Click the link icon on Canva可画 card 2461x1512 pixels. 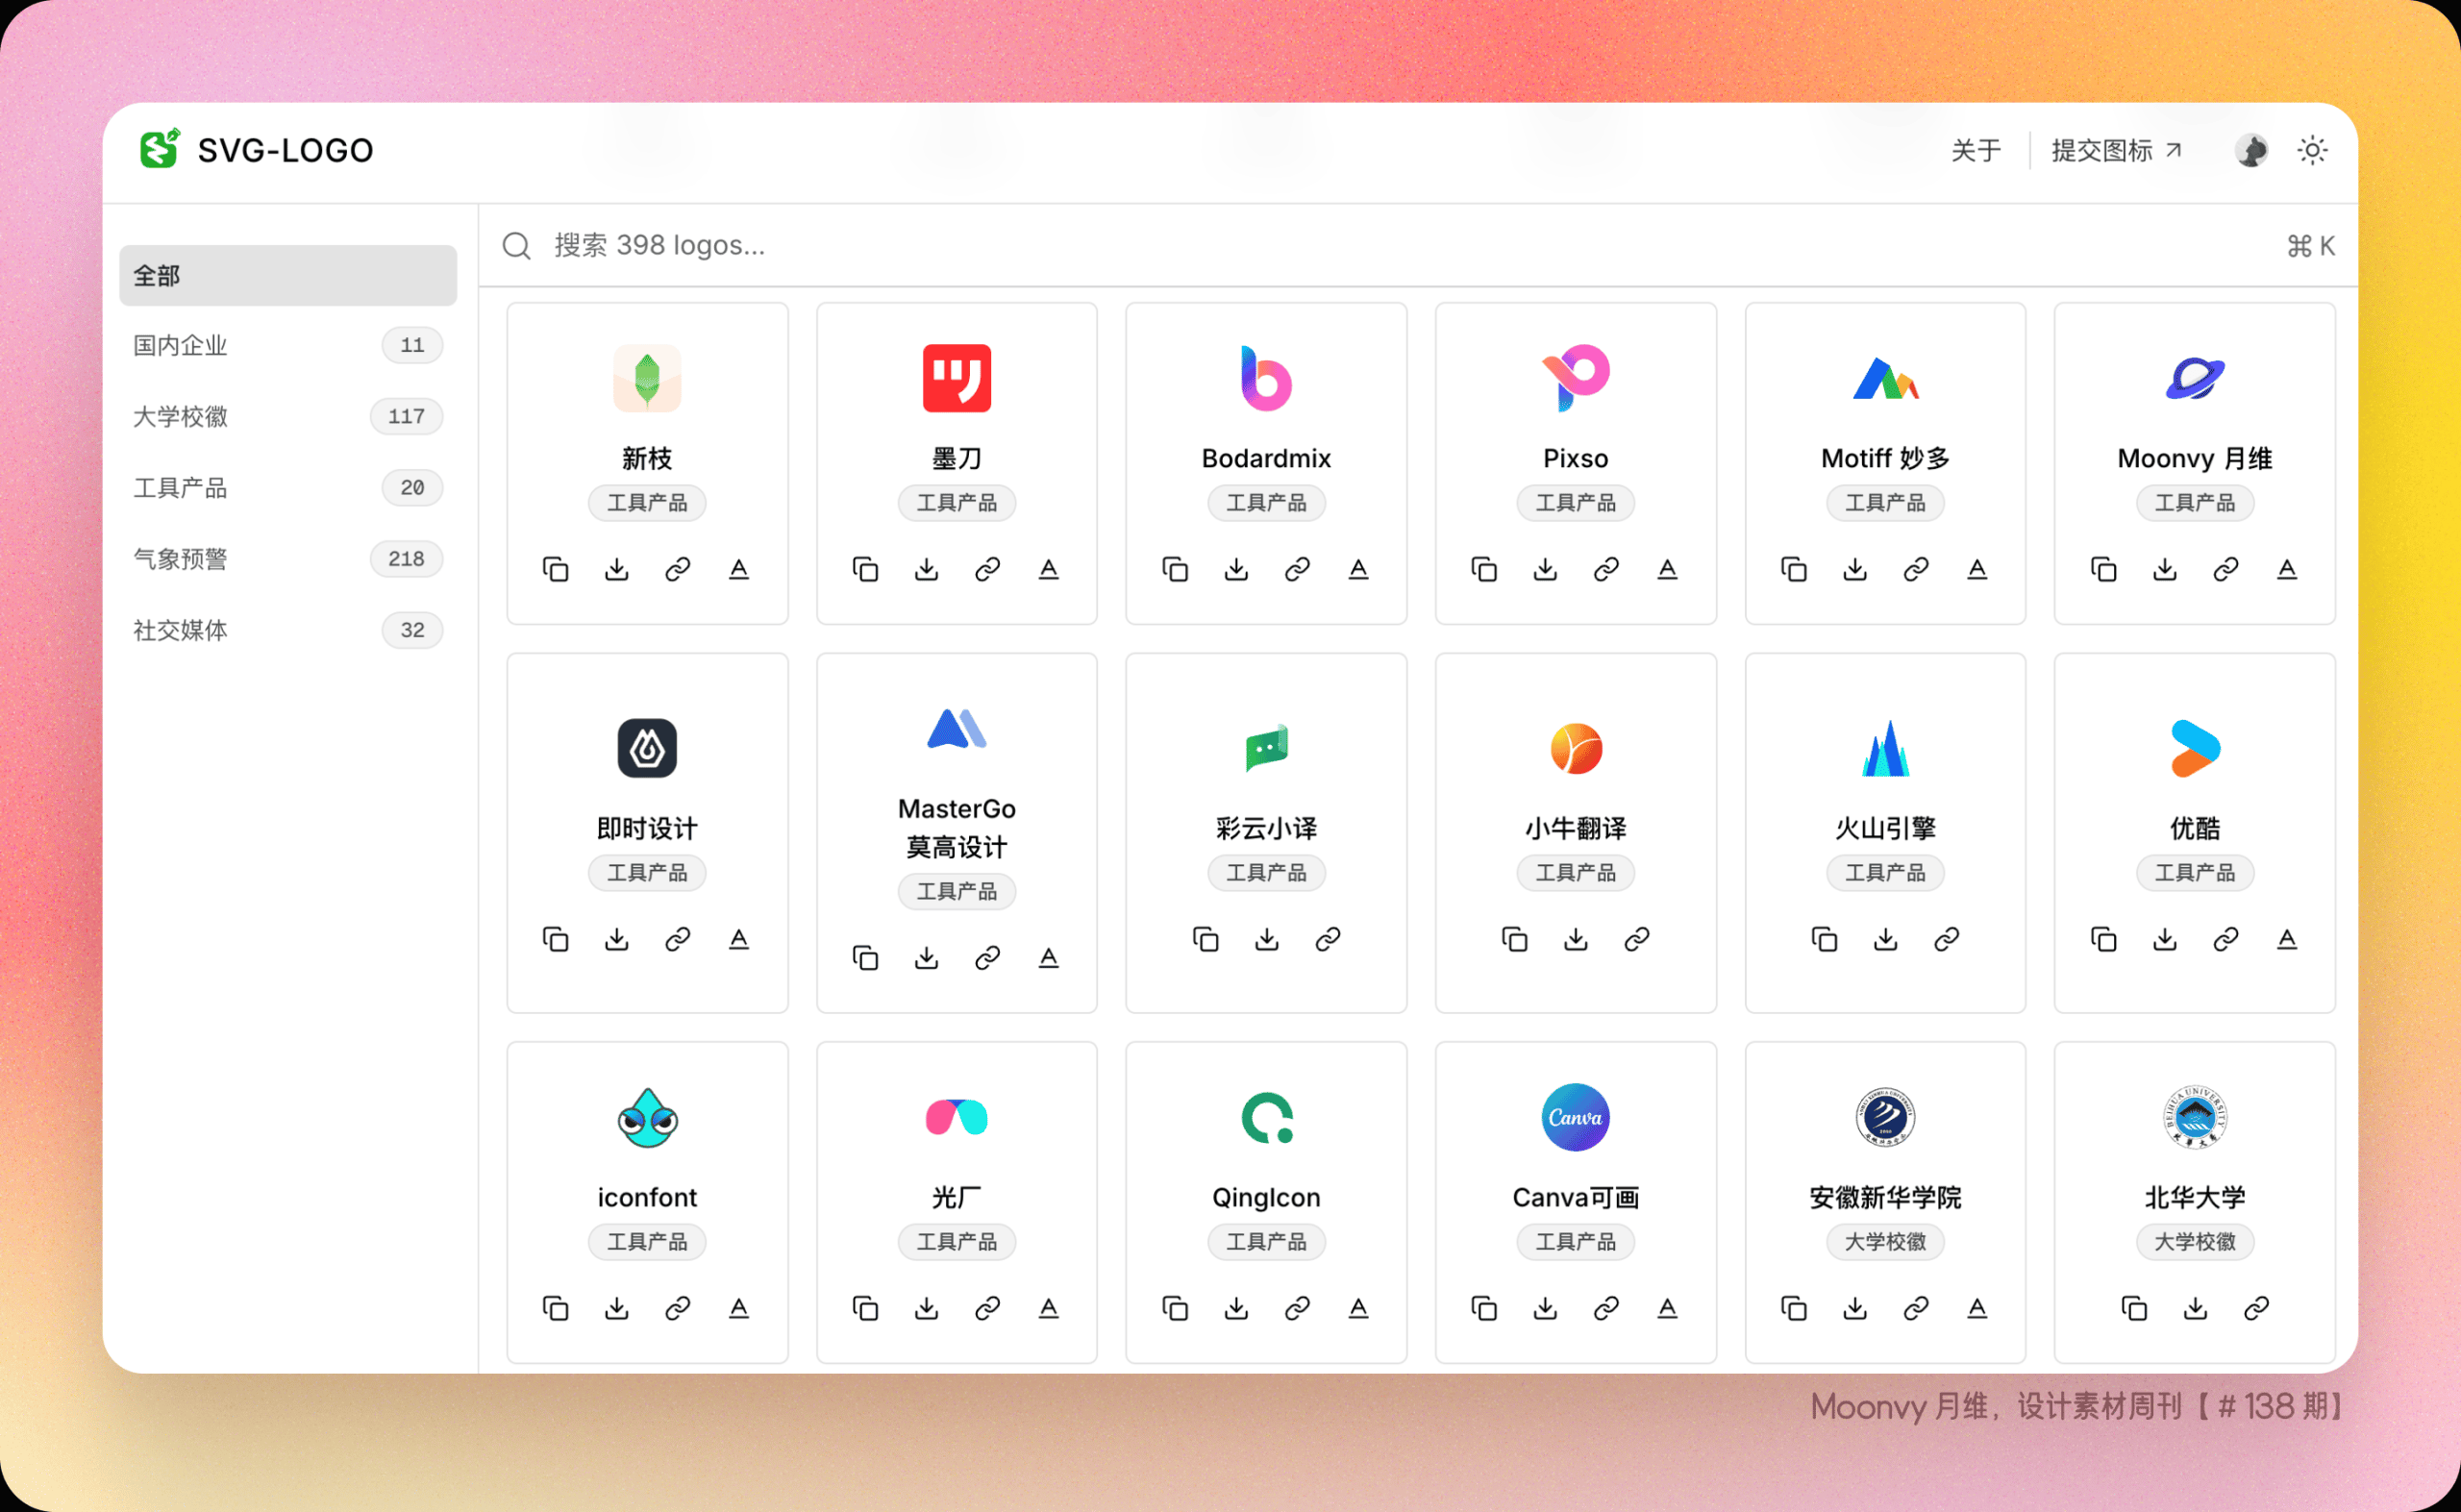(x=1607, y=1308)
